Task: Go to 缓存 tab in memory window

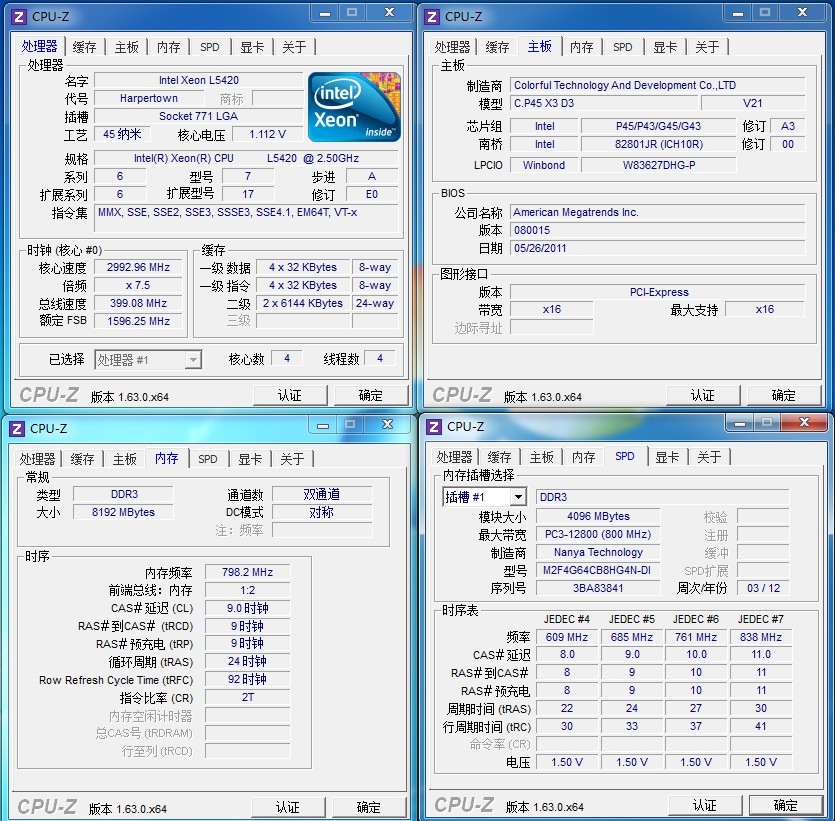Action: coord(82,459)
